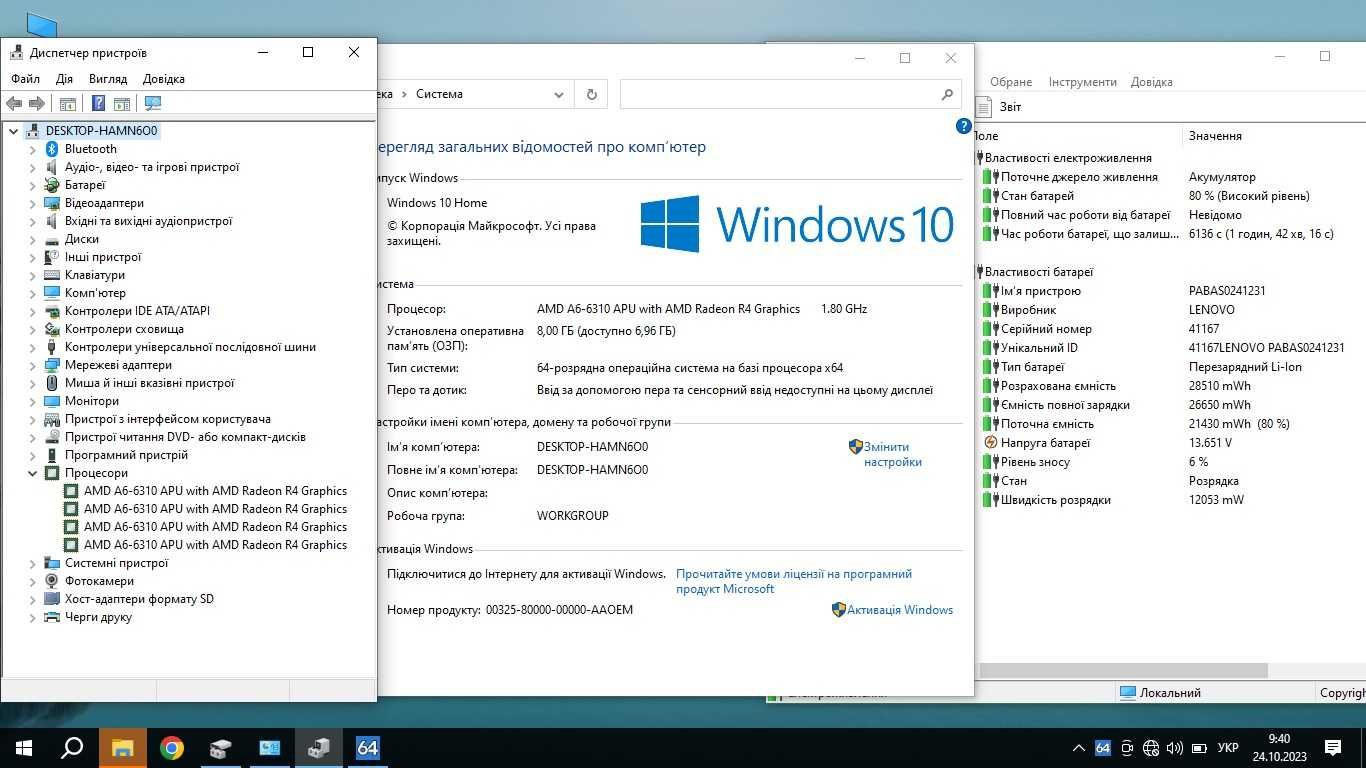Open the Windows Start menu
1366x768 pixels.
tap(24, 747)
